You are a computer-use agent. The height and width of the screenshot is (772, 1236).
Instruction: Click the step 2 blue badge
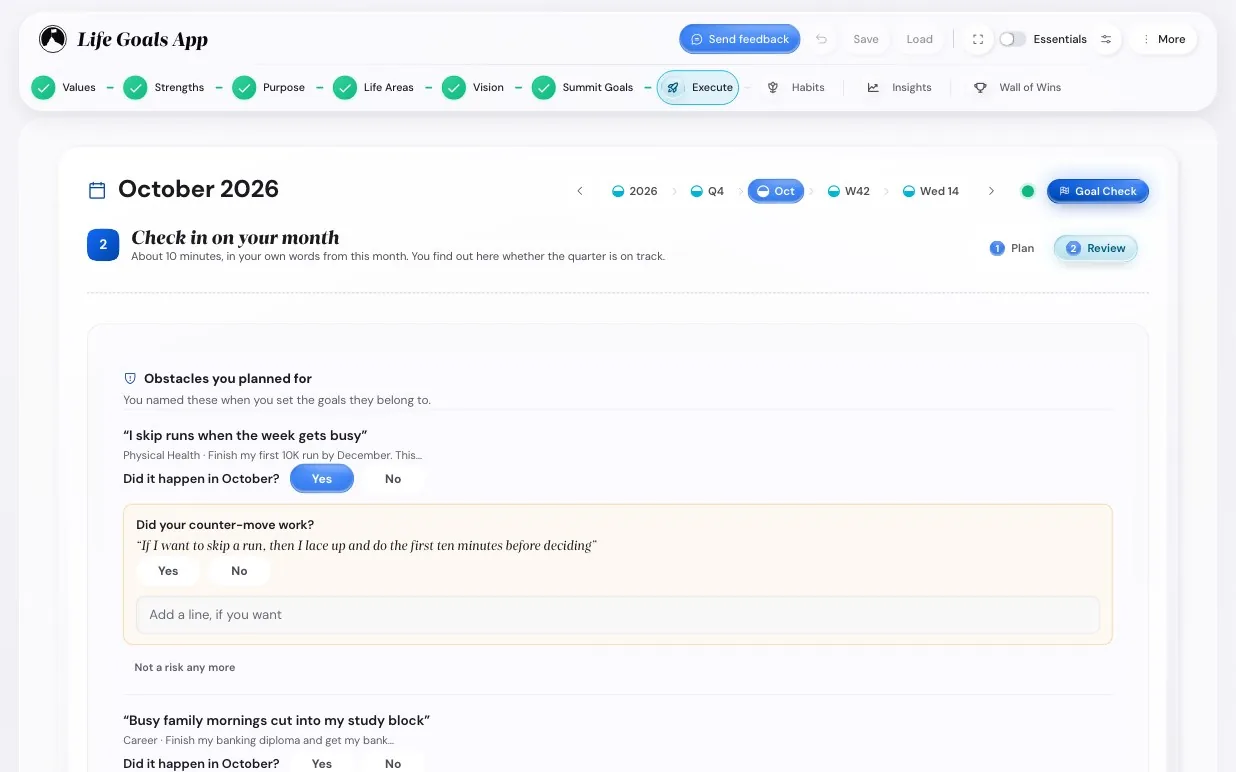(103, 244)
